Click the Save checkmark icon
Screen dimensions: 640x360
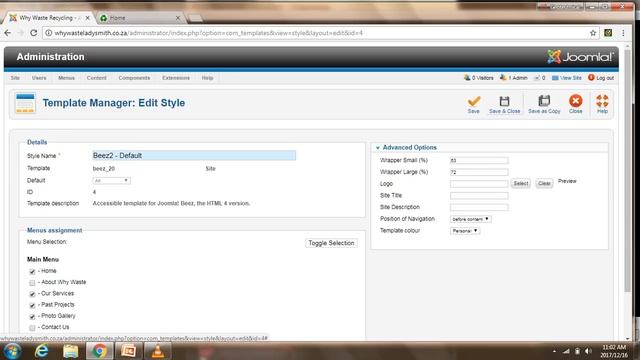473,101
